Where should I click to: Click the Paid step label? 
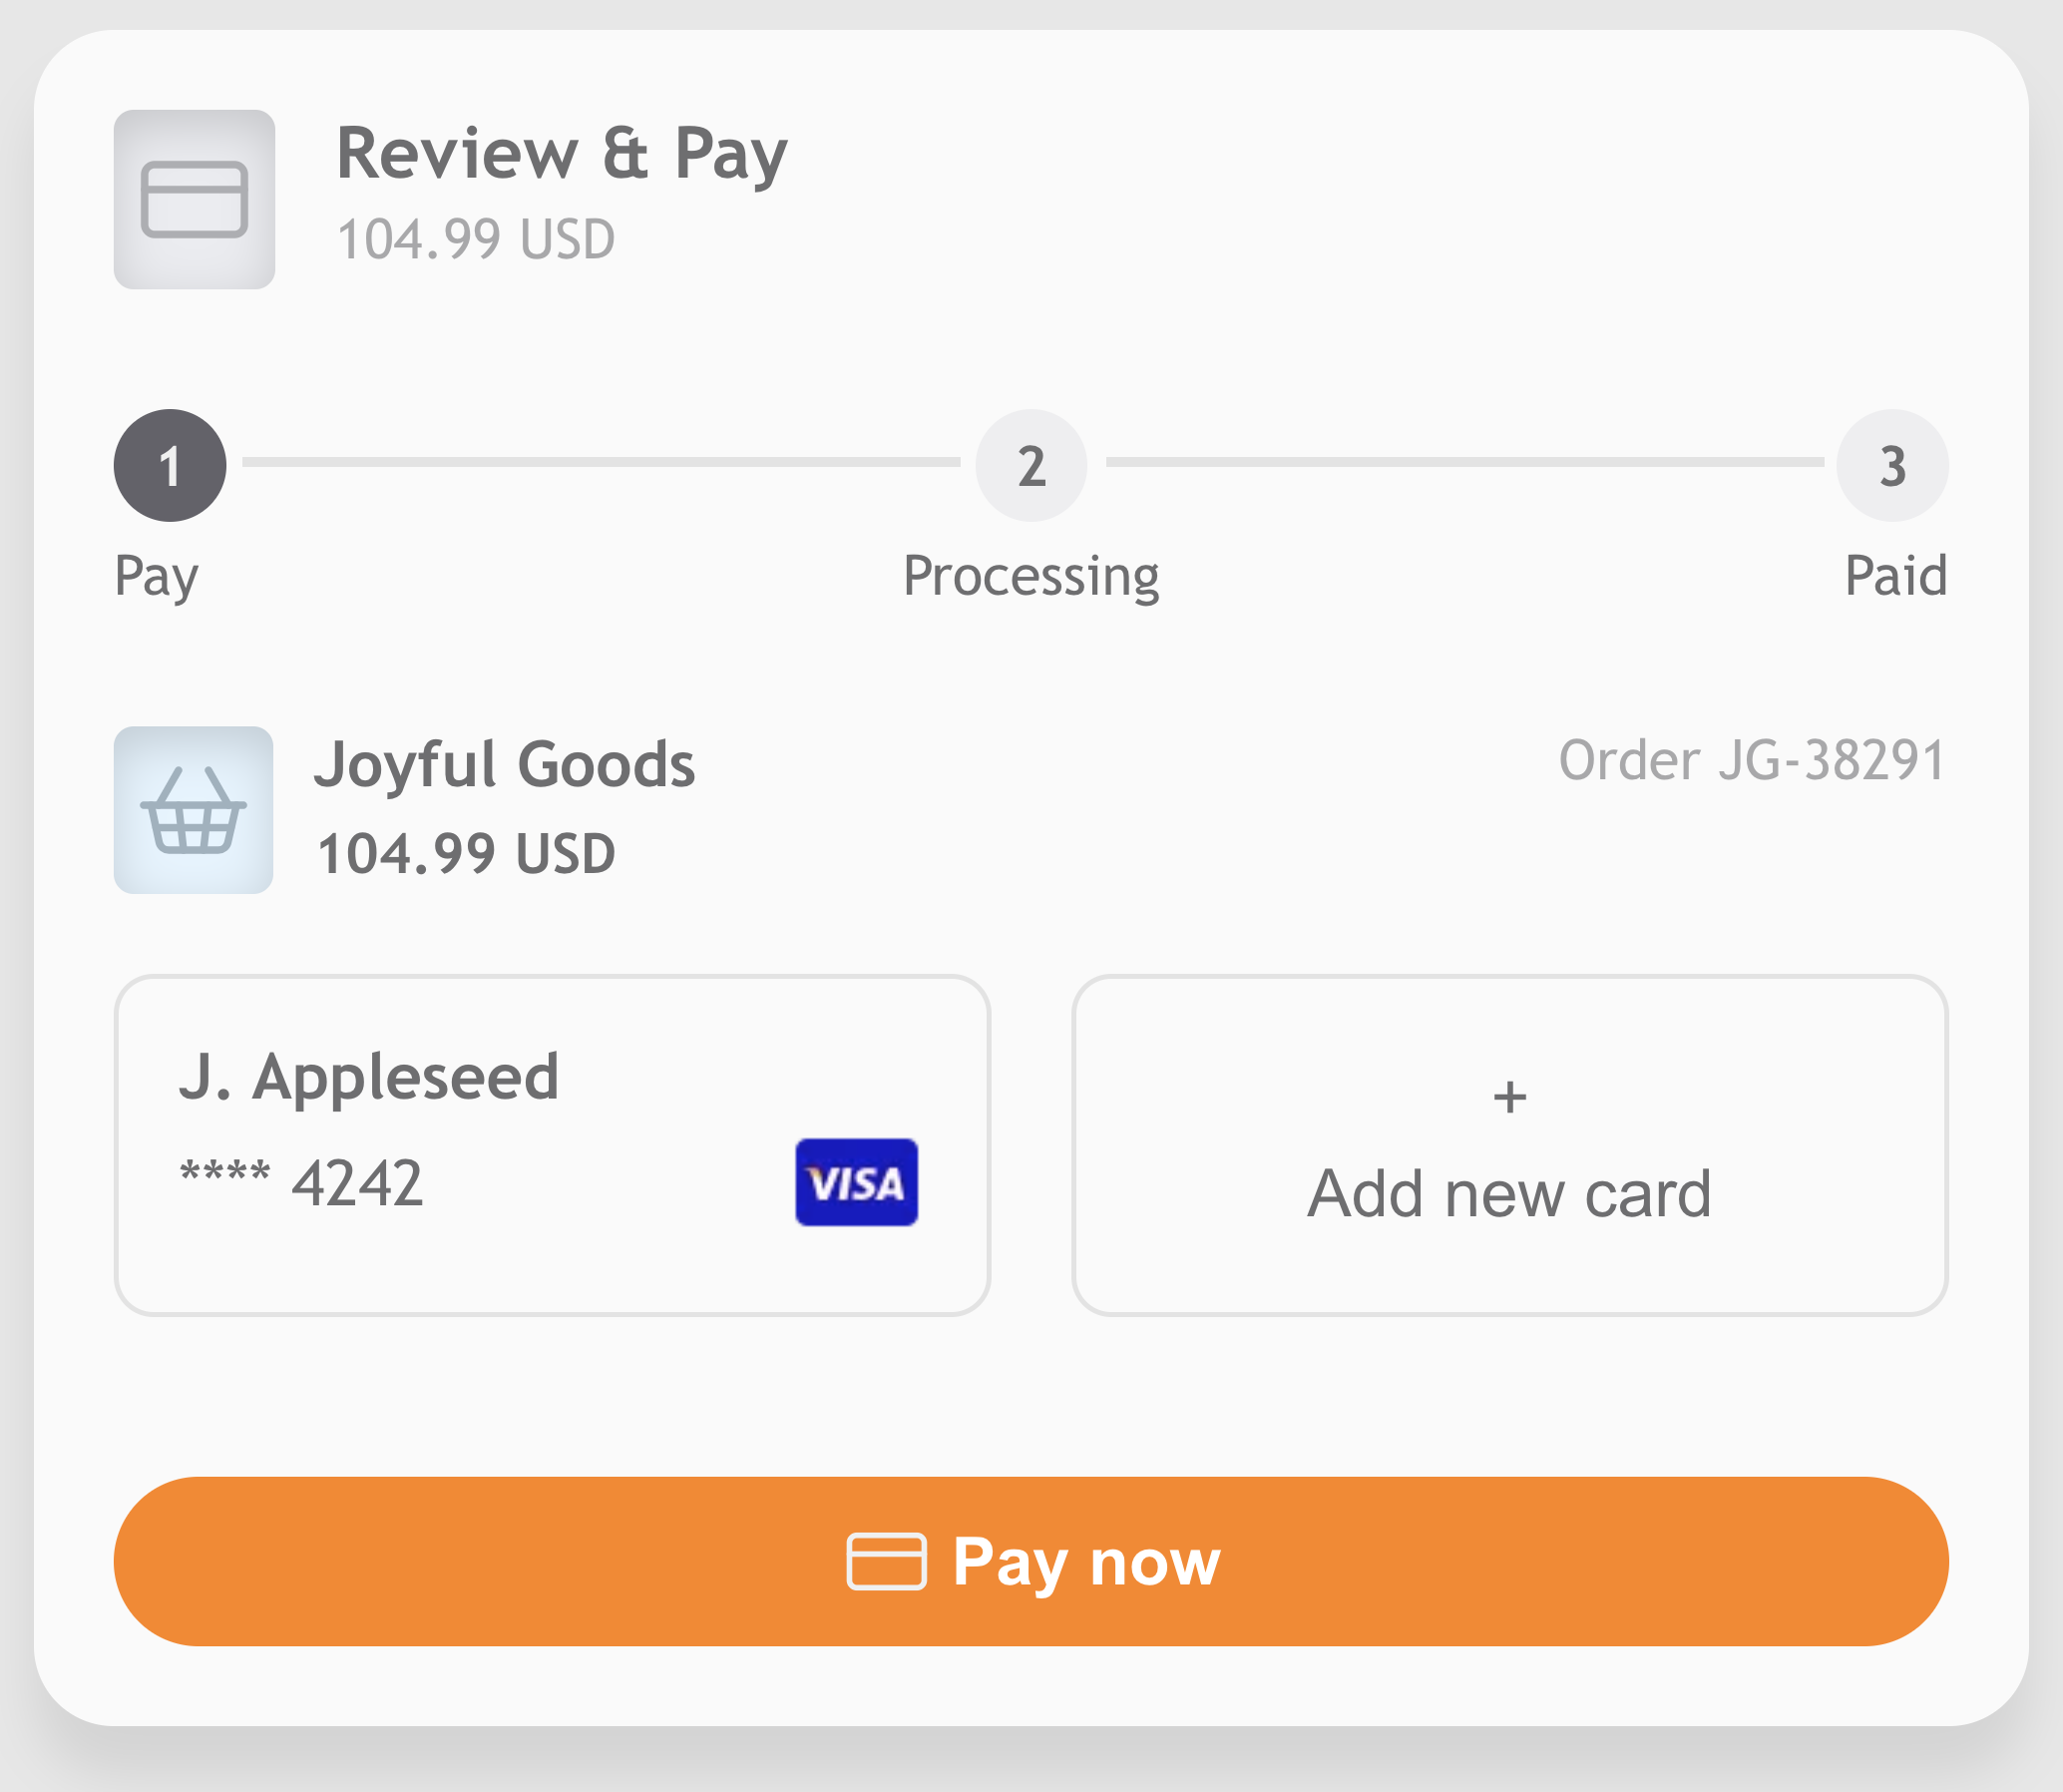(x=1896, y=575)
